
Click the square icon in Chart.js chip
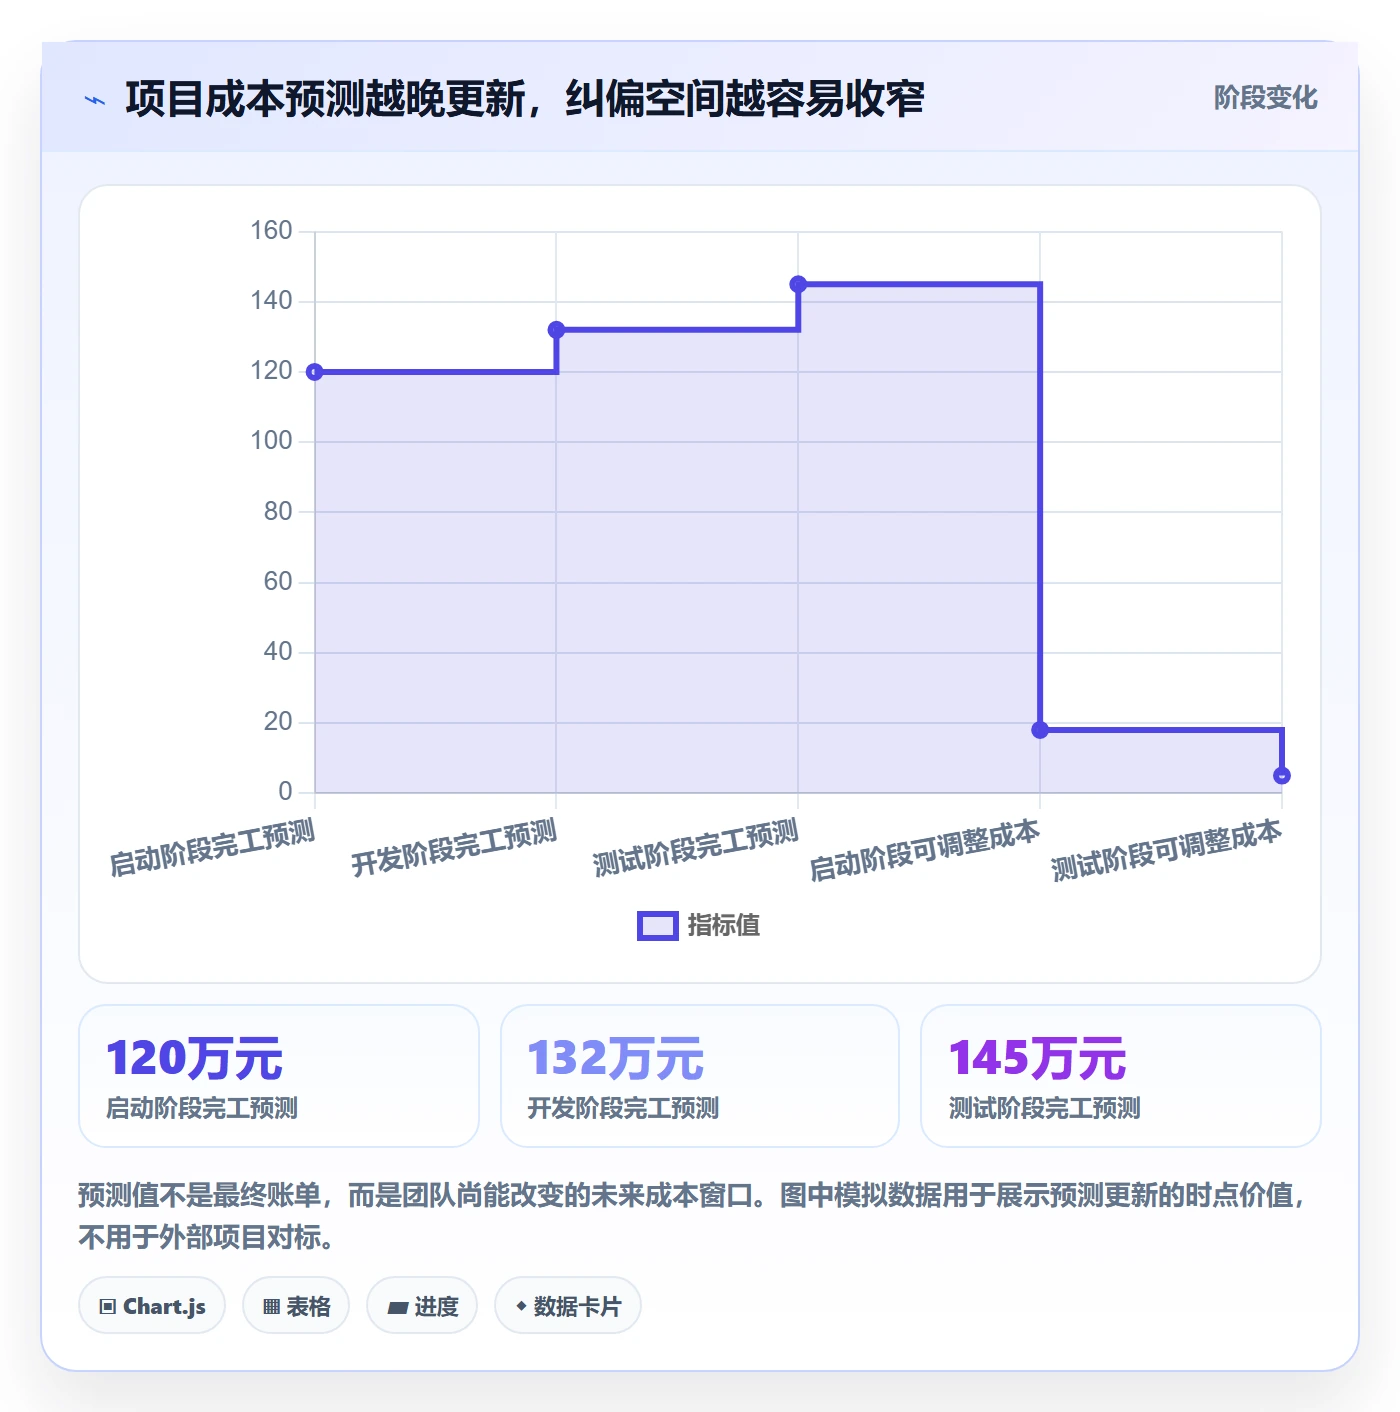108,1307
